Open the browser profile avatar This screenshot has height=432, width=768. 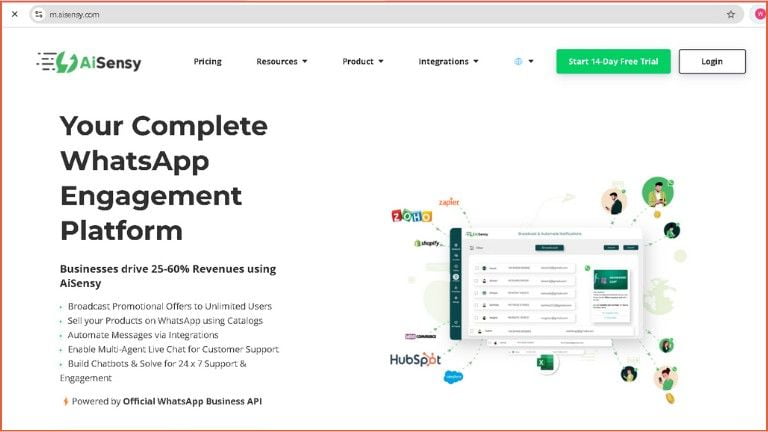point(760,14)
